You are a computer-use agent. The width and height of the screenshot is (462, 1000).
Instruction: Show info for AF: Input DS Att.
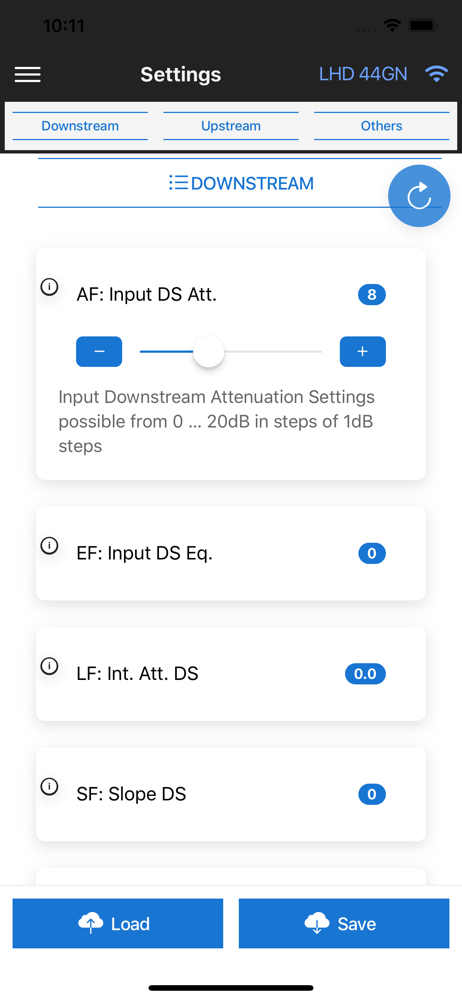click(x=49, y=287)
